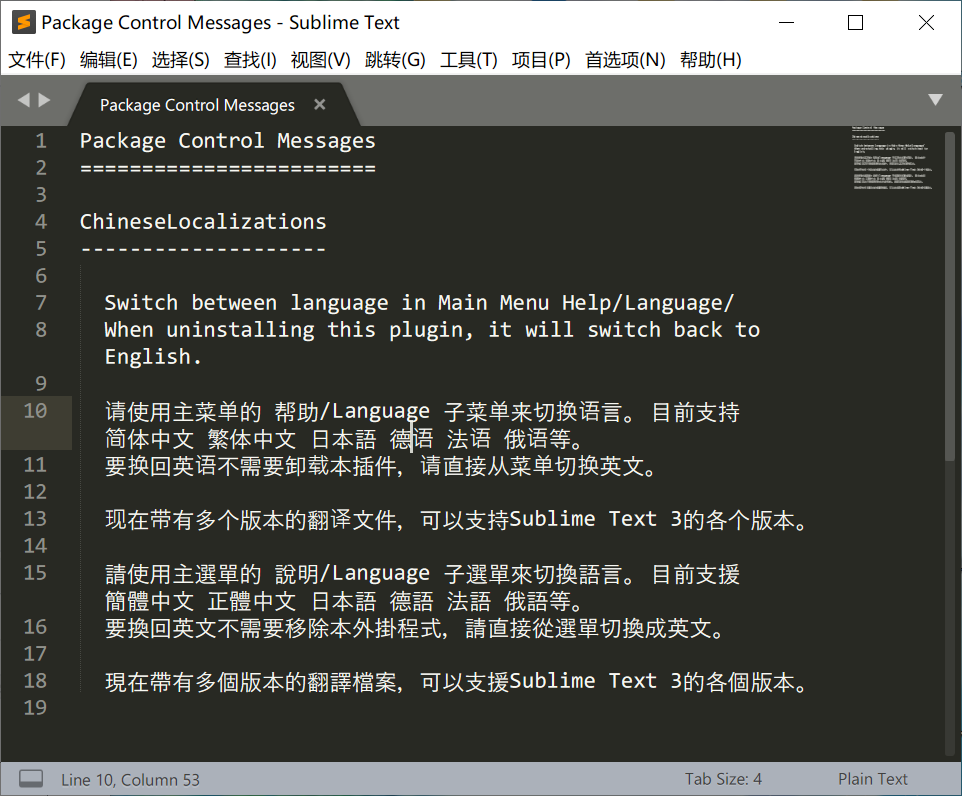Click line '要换回英语不需要卸载本插件'

pos(382,466)
